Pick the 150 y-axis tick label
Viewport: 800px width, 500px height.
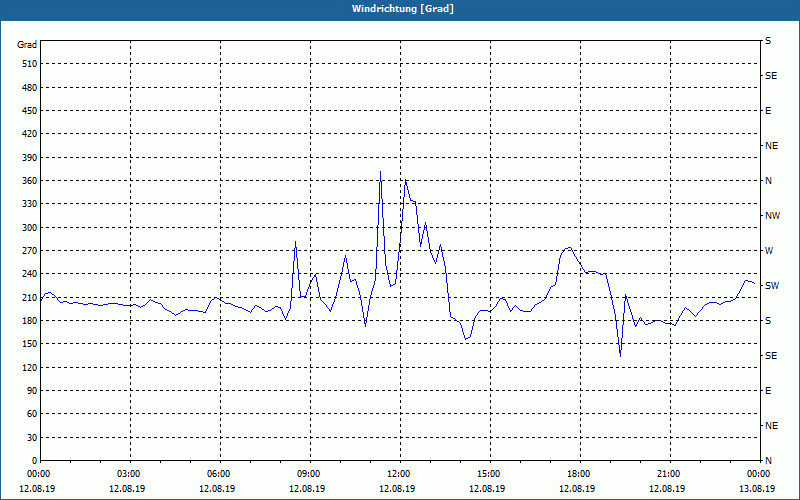tap(30, 343)
